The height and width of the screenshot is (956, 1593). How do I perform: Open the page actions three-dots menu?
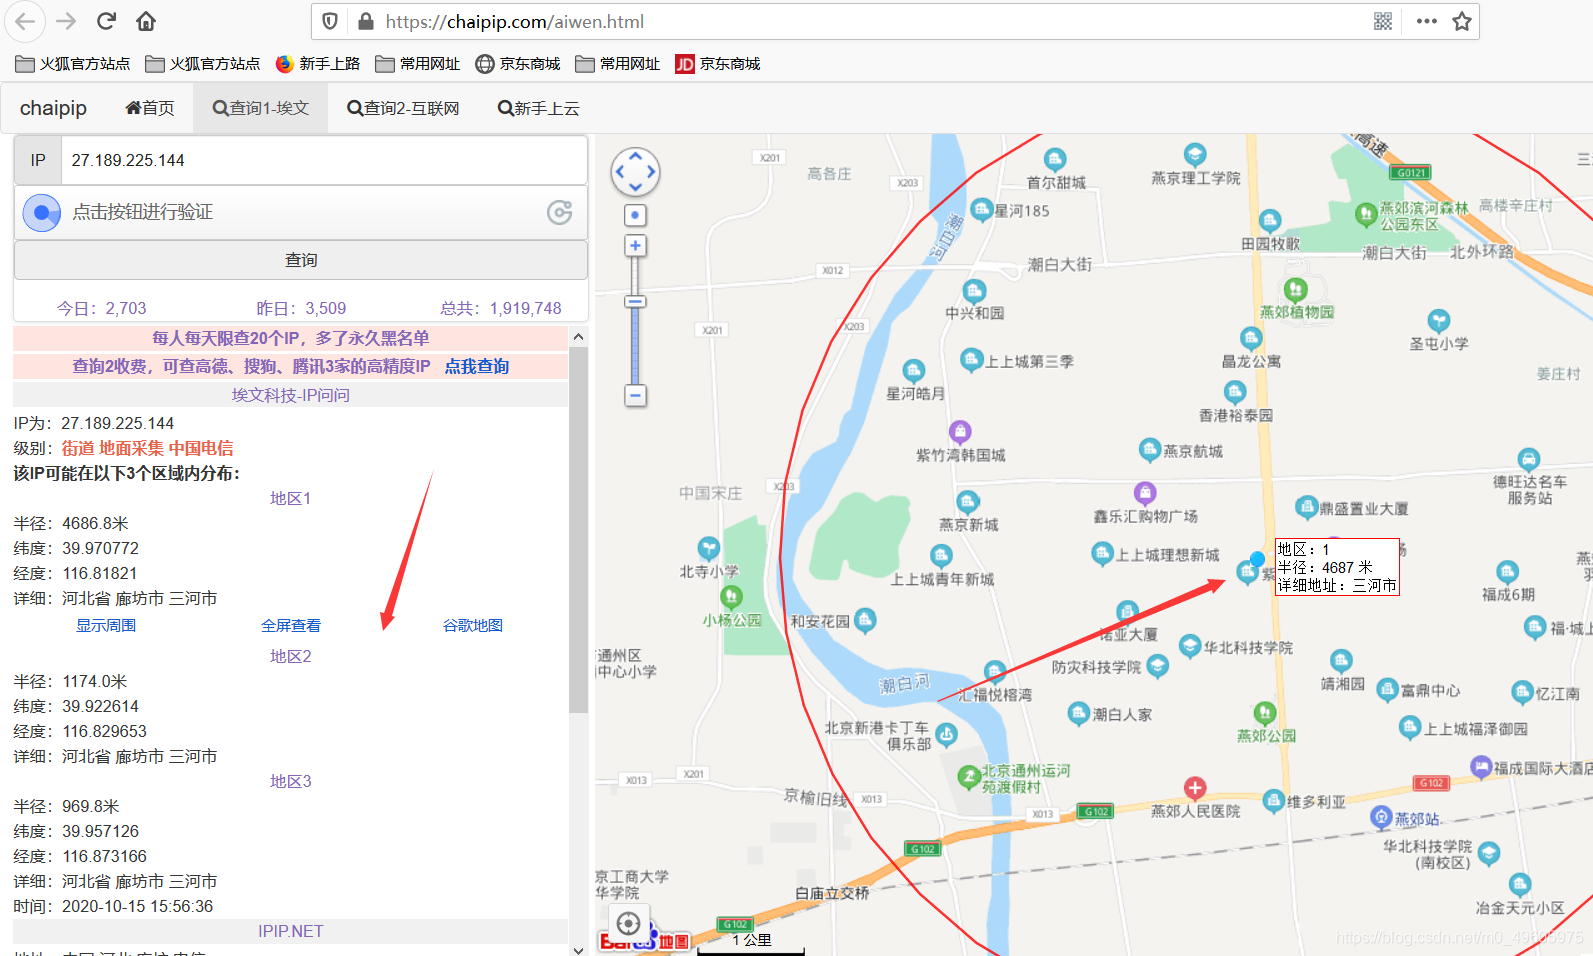pyautogui.click(x=1427, y=21)
